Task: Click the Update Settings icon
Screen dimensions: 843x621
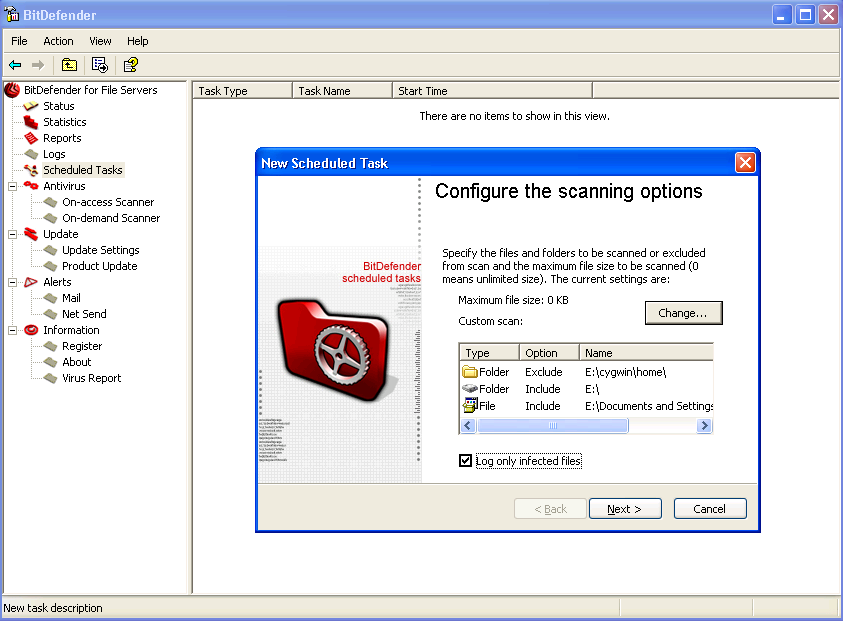Action: point(51,250)
